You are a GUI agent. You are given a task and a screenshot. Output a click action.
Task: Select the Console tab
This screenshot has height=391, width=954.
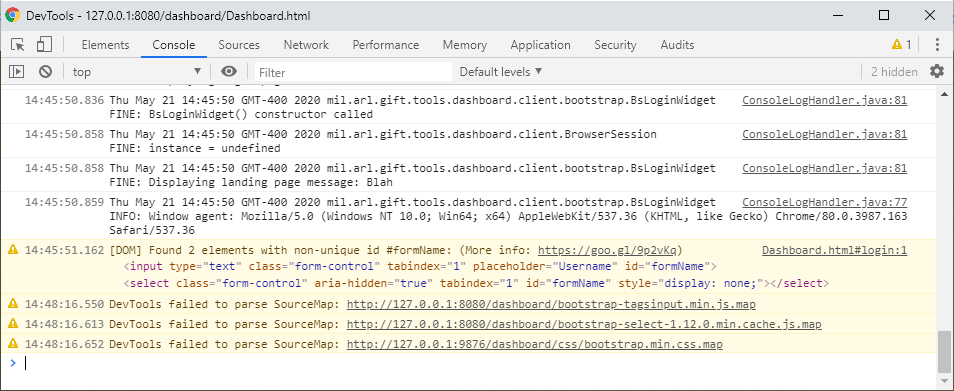pyautogui.click(x=174, y=44)
